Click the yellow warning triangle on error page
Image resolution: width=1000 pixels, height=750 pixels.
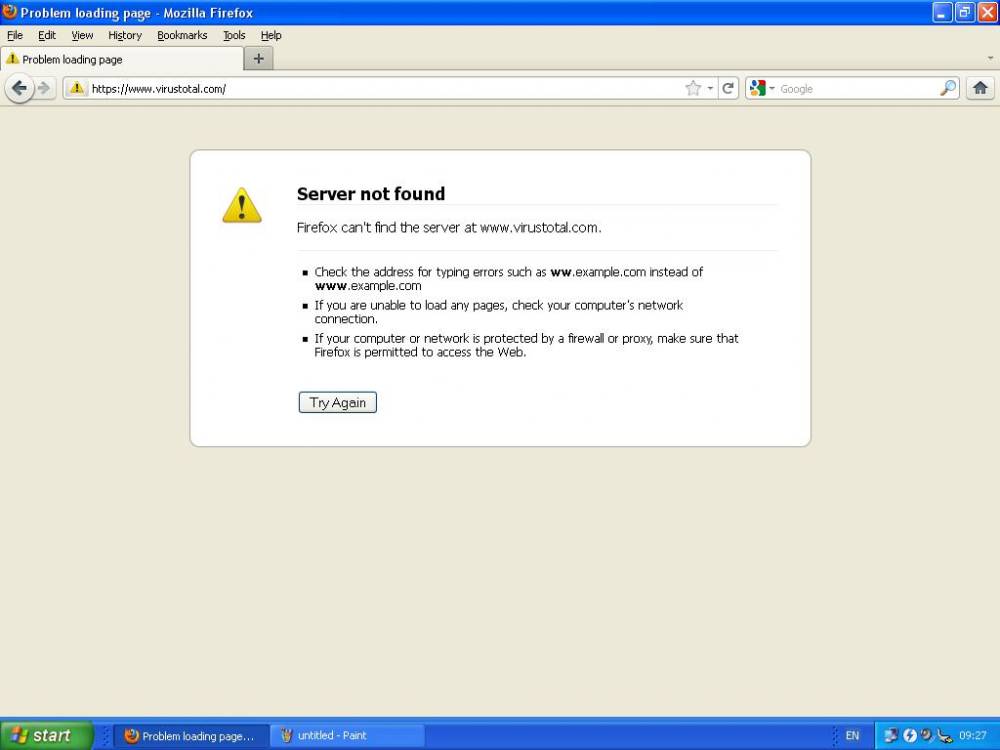pos(242,205)
